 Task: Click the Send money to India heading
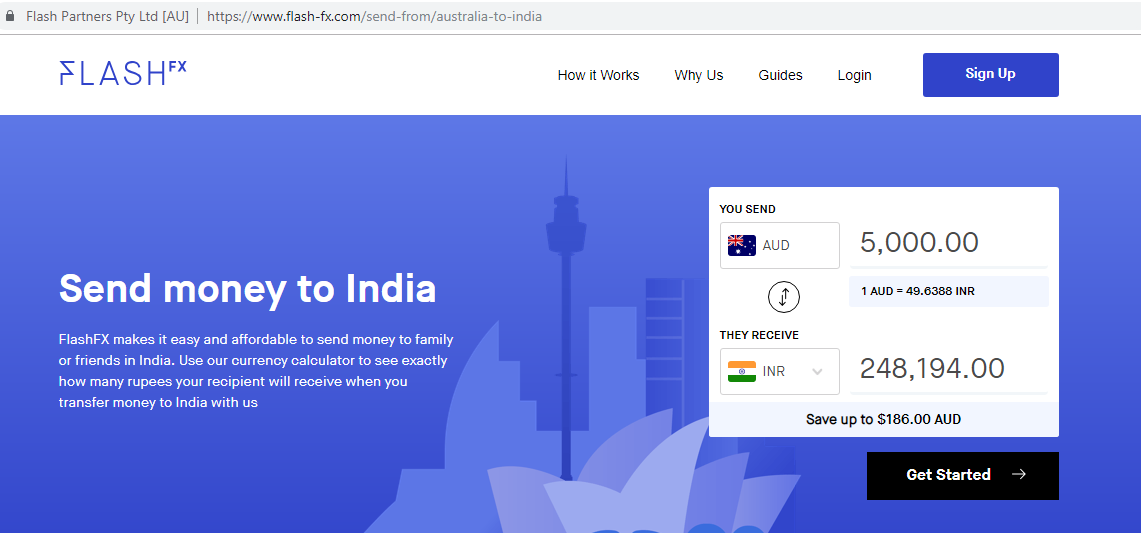coord(247,288)
